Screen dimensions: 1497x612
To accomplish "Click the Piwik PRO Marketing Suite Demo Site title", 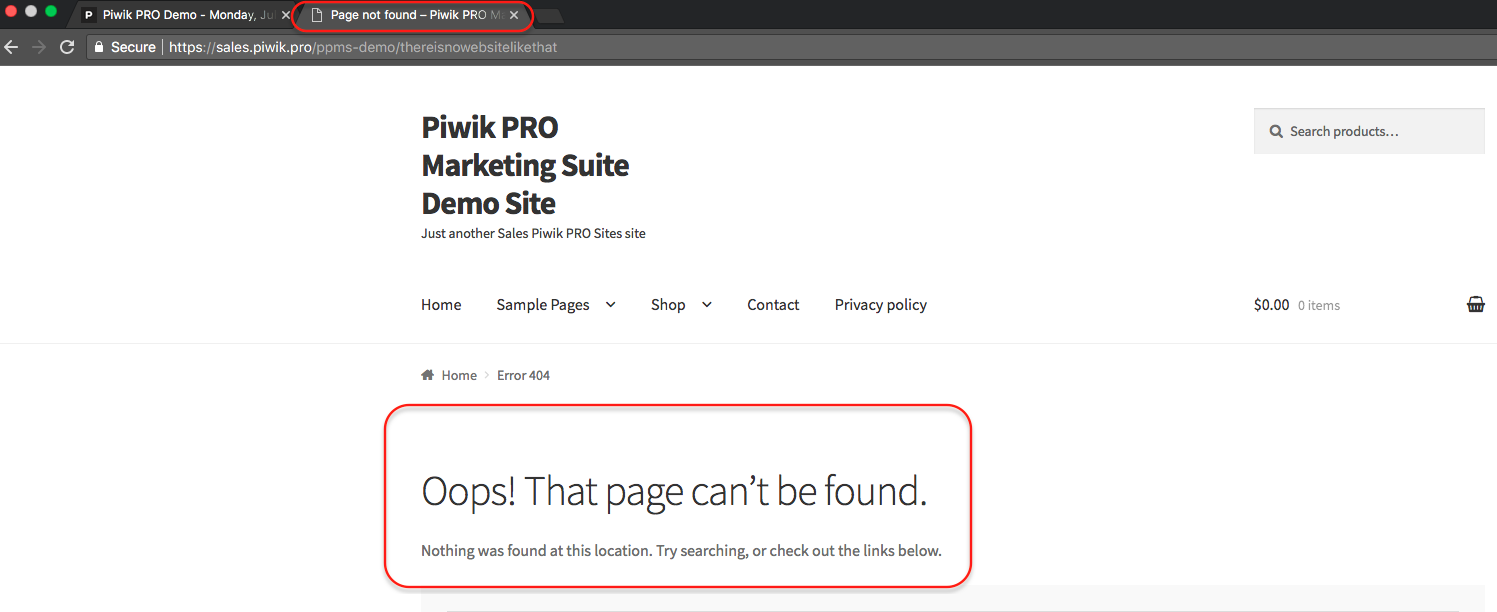I will pyautogui.click(x=525, y=165).
